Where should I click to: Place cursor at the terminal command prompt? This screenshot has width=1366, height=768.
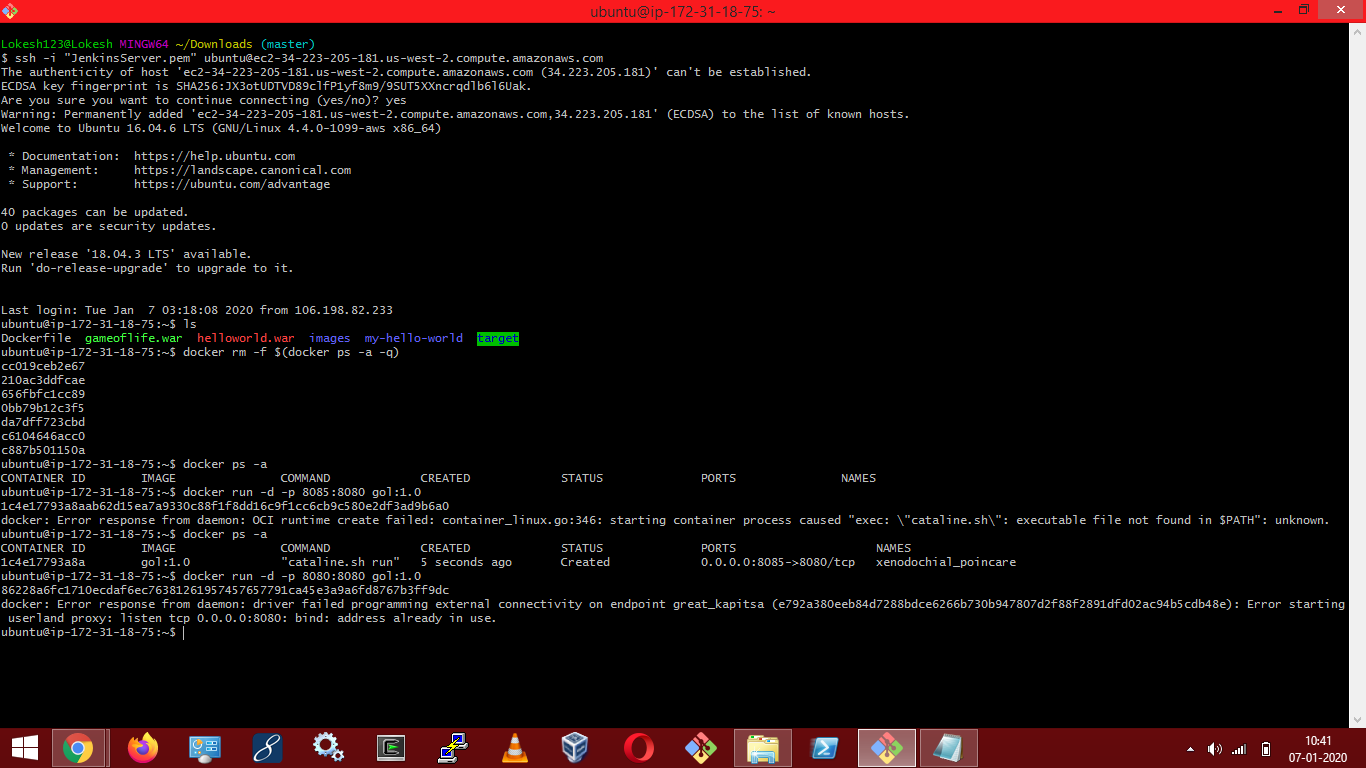tap(184, 632)
